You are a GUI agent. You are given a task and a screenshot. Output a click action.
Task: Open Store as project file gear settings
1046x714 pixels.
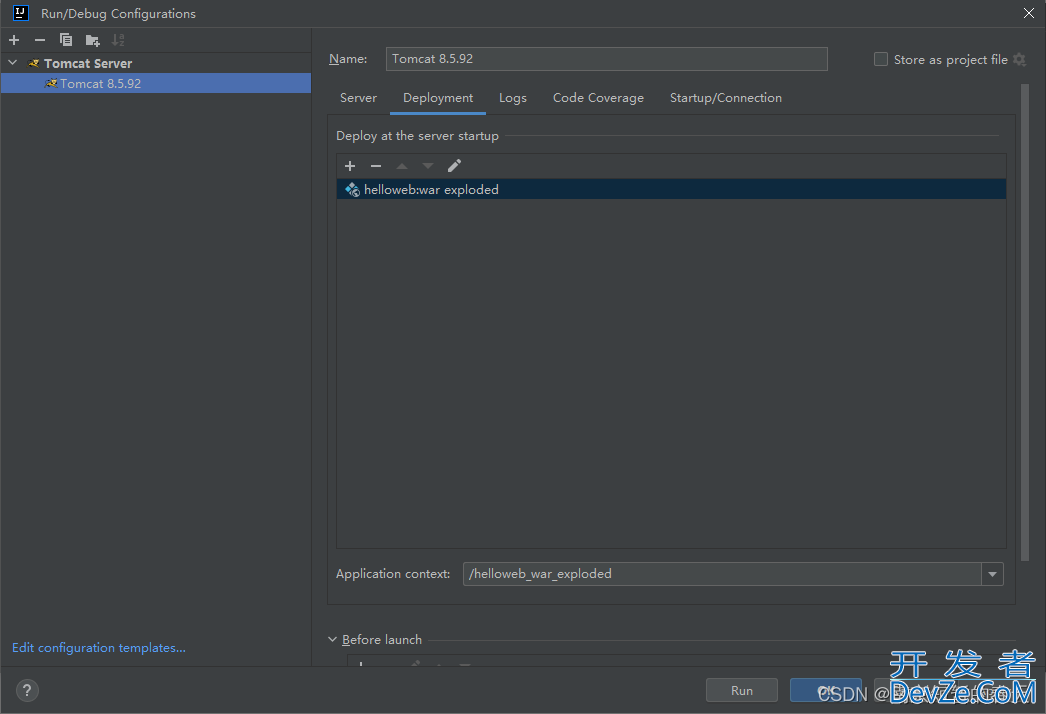tap(1019, 59)
